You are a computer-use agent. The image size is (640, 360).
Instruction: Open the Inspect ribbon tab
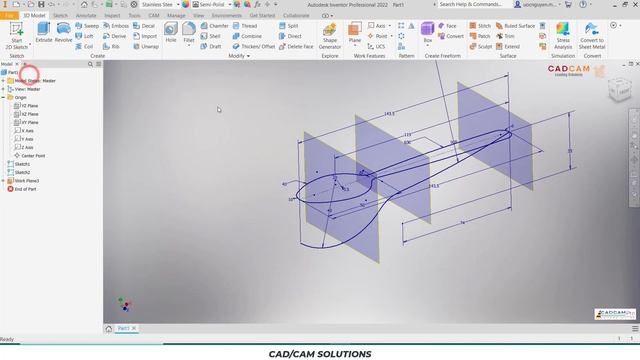point(112,16)
